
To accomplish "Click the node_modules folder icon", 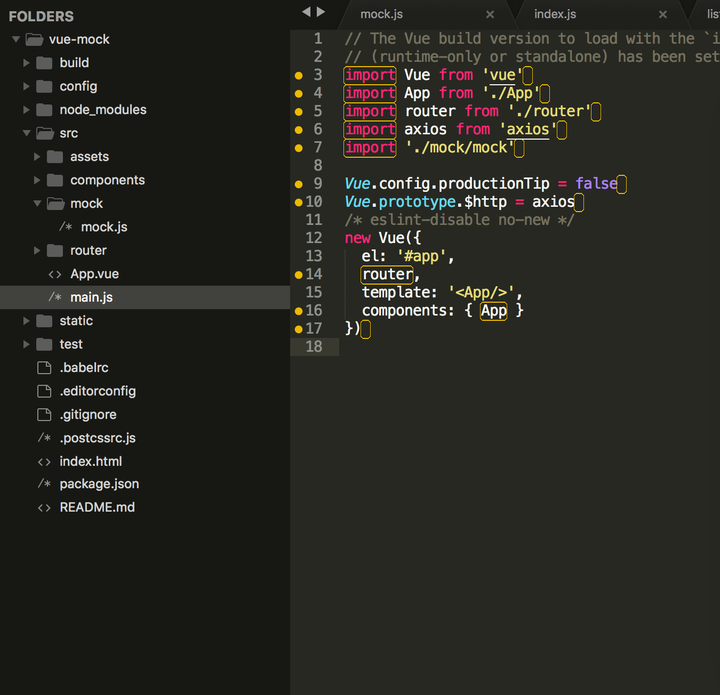I will (x=44, y=110).
